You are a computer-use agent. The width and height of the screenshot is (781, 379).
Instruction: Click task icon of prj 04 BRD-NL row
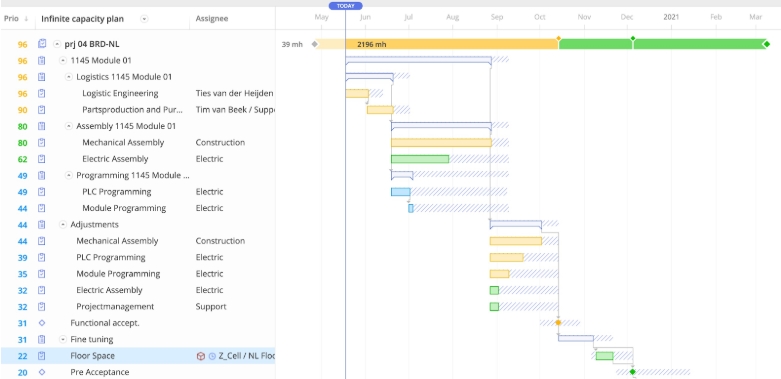[x=42, y=44]
